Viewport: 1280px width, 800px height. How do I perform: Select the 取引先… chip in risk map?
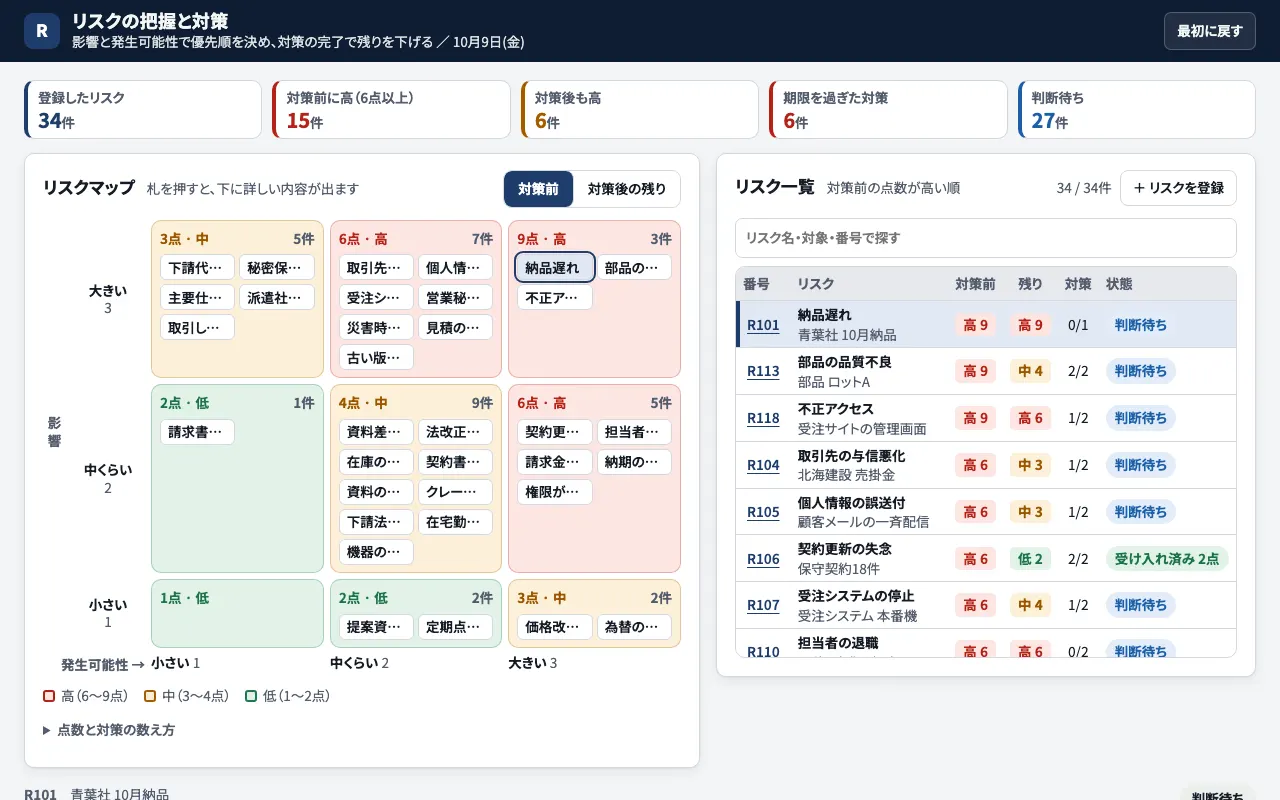coord(376,268)
